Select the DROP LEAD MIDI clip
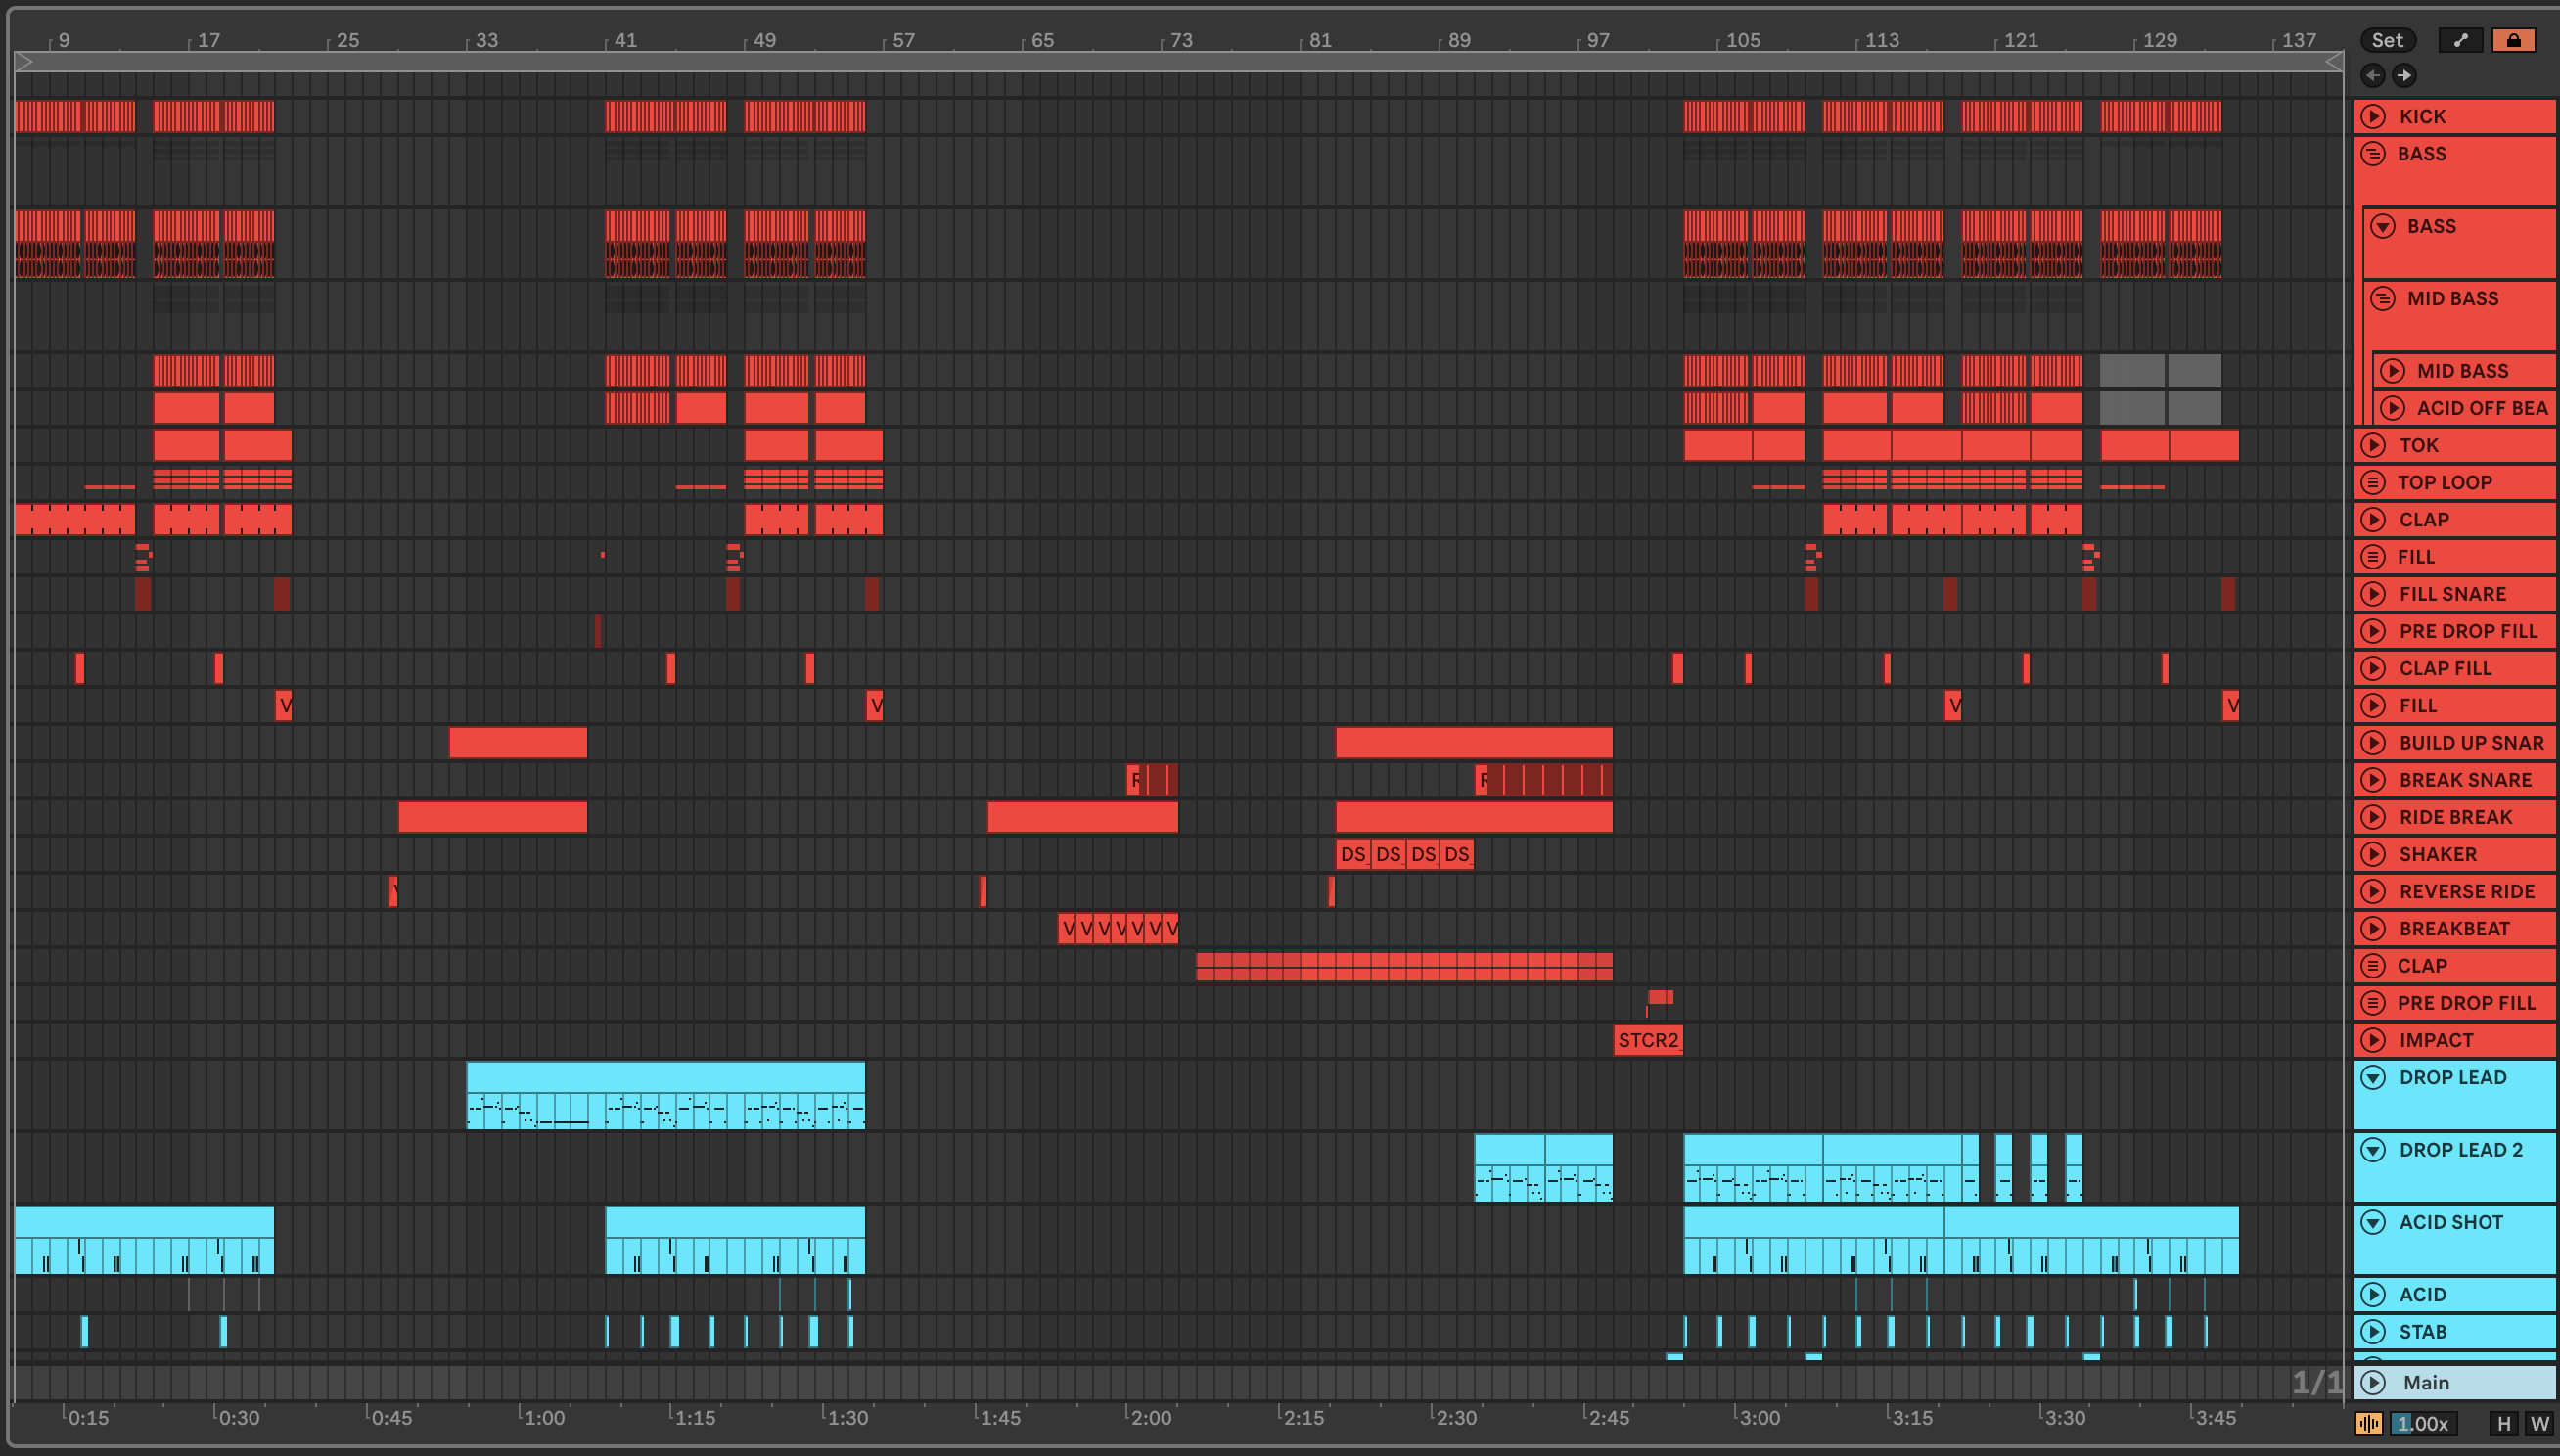The height and width of the screenshot is (1456, 2560). pos(665,1095)
